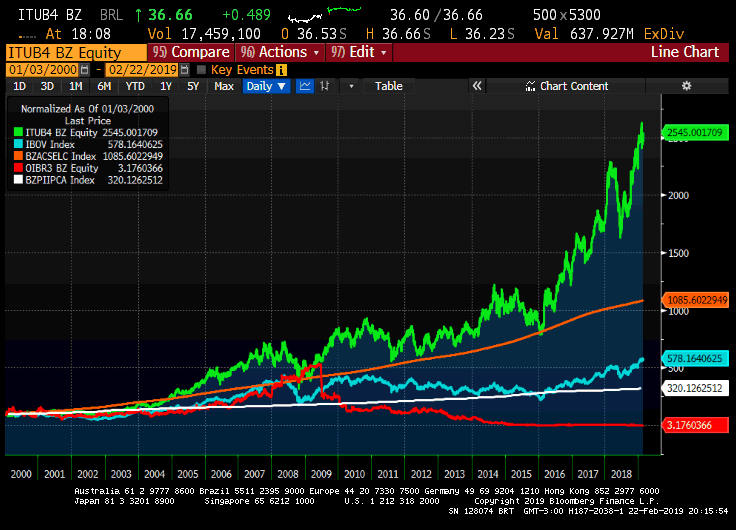Click the BZACSELC Index legend label

pos(61,156)
